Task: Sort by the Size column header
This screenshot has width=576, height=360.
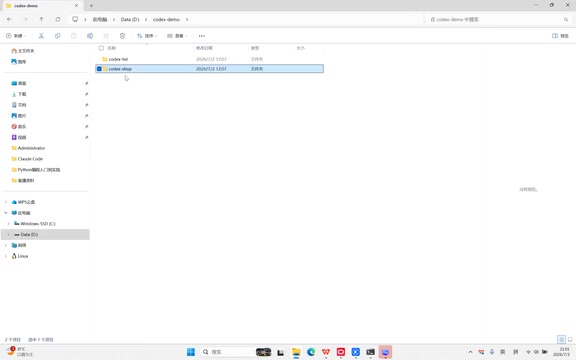Action: click(x=300, y=48)
